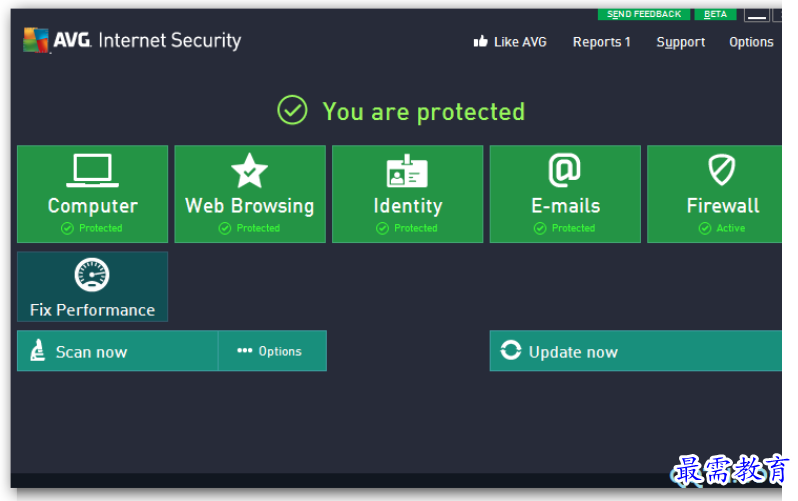Open the Support menu
Image resolution: width=798 pixels, height=501 pixels.
(x=680, y=42)
